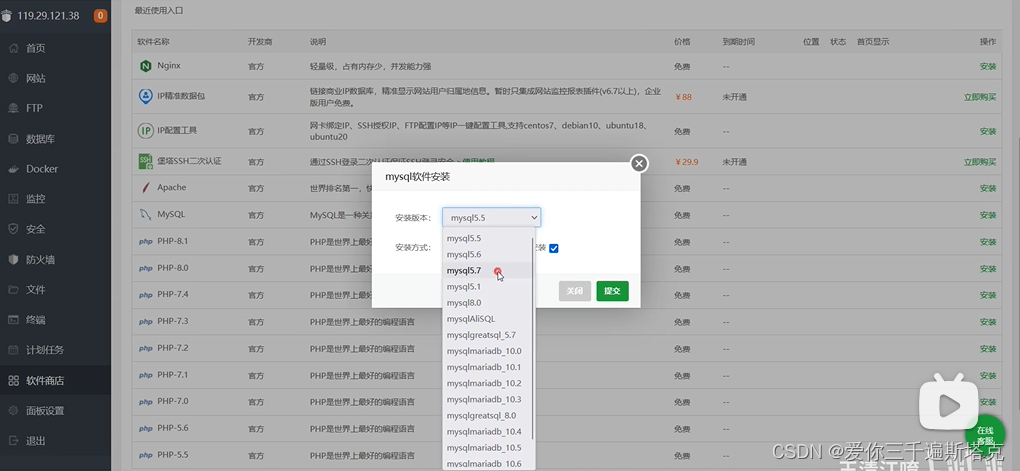Select mysql5.6 from the version list
This screenshot has width=1020, height=471.
(488, 254)
